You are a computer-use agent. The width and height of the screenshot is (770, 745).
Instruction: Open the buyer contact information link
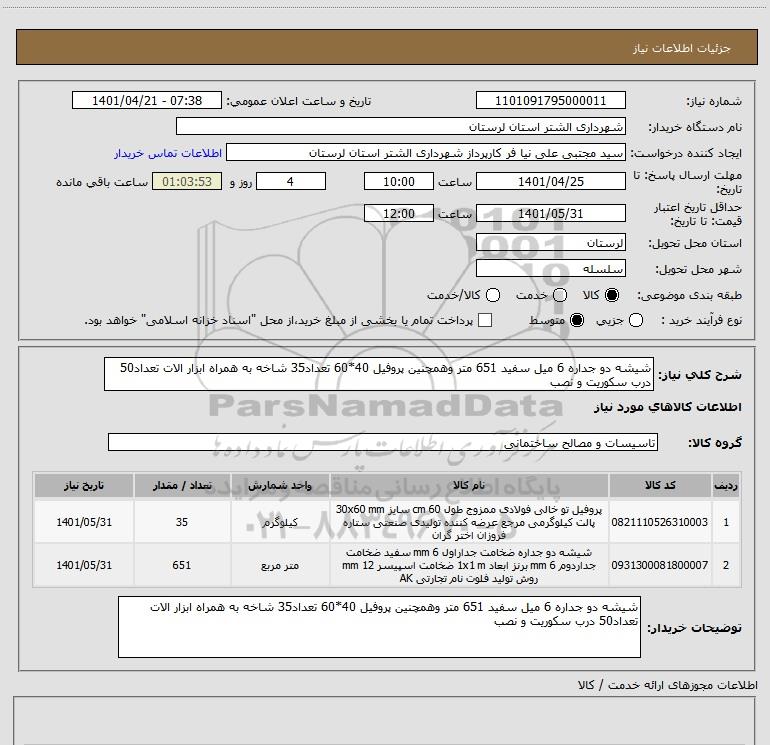168,153
